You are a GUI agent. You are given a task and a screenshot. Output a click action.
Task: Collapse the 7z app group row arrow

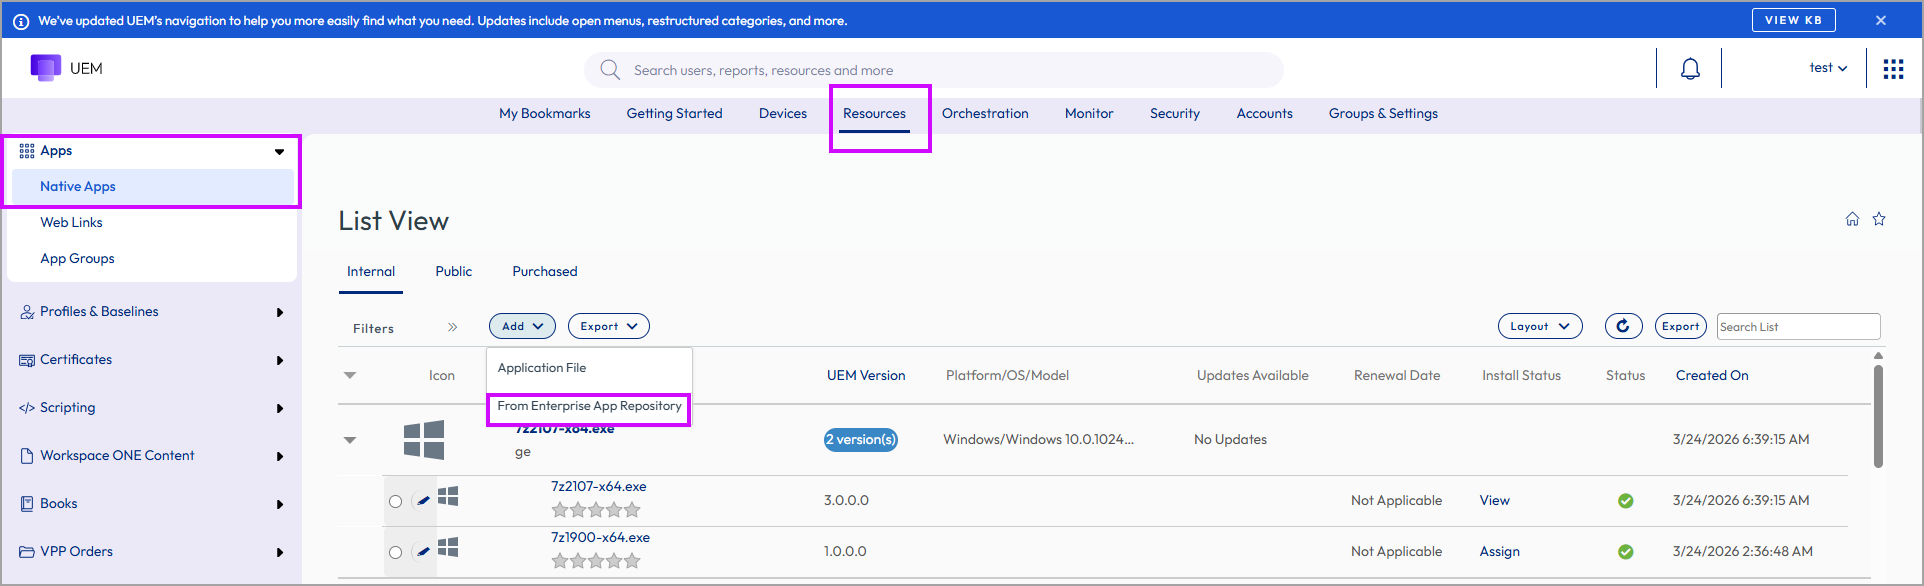tap(350, 440)
